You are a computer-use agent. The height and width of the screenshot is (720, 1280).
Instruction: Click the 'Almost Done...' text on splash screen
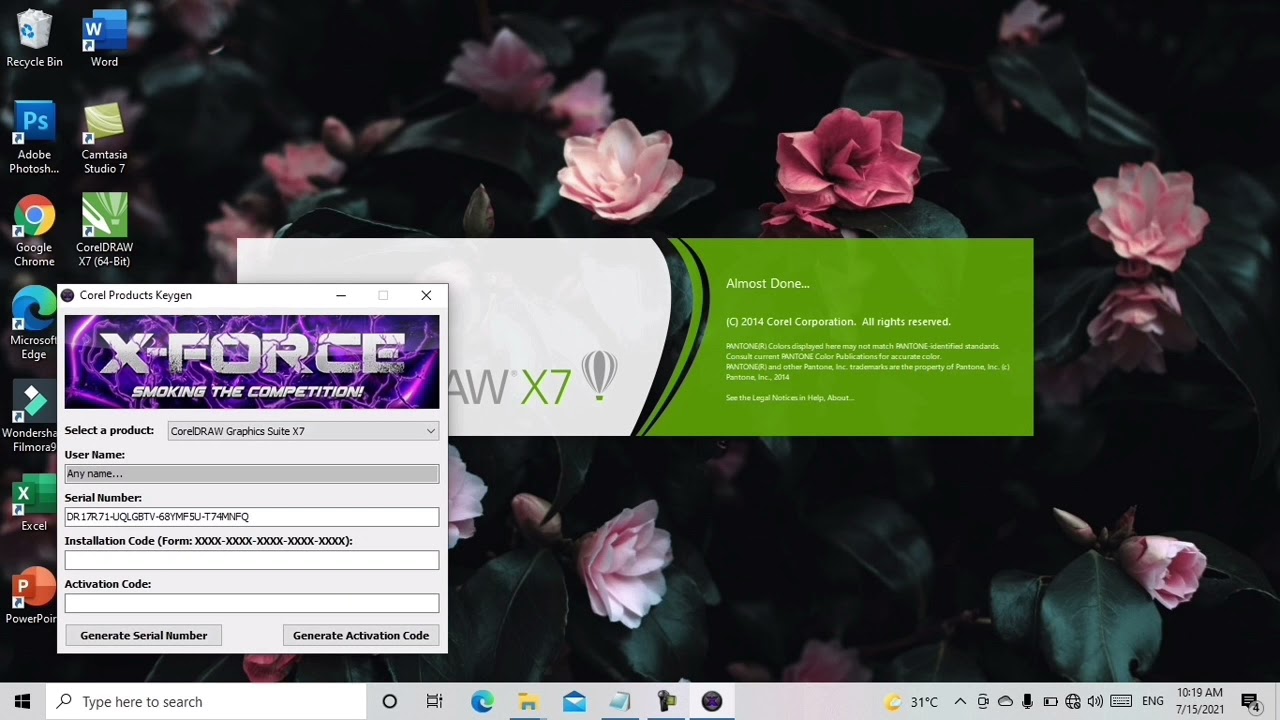tap(768, 284)
